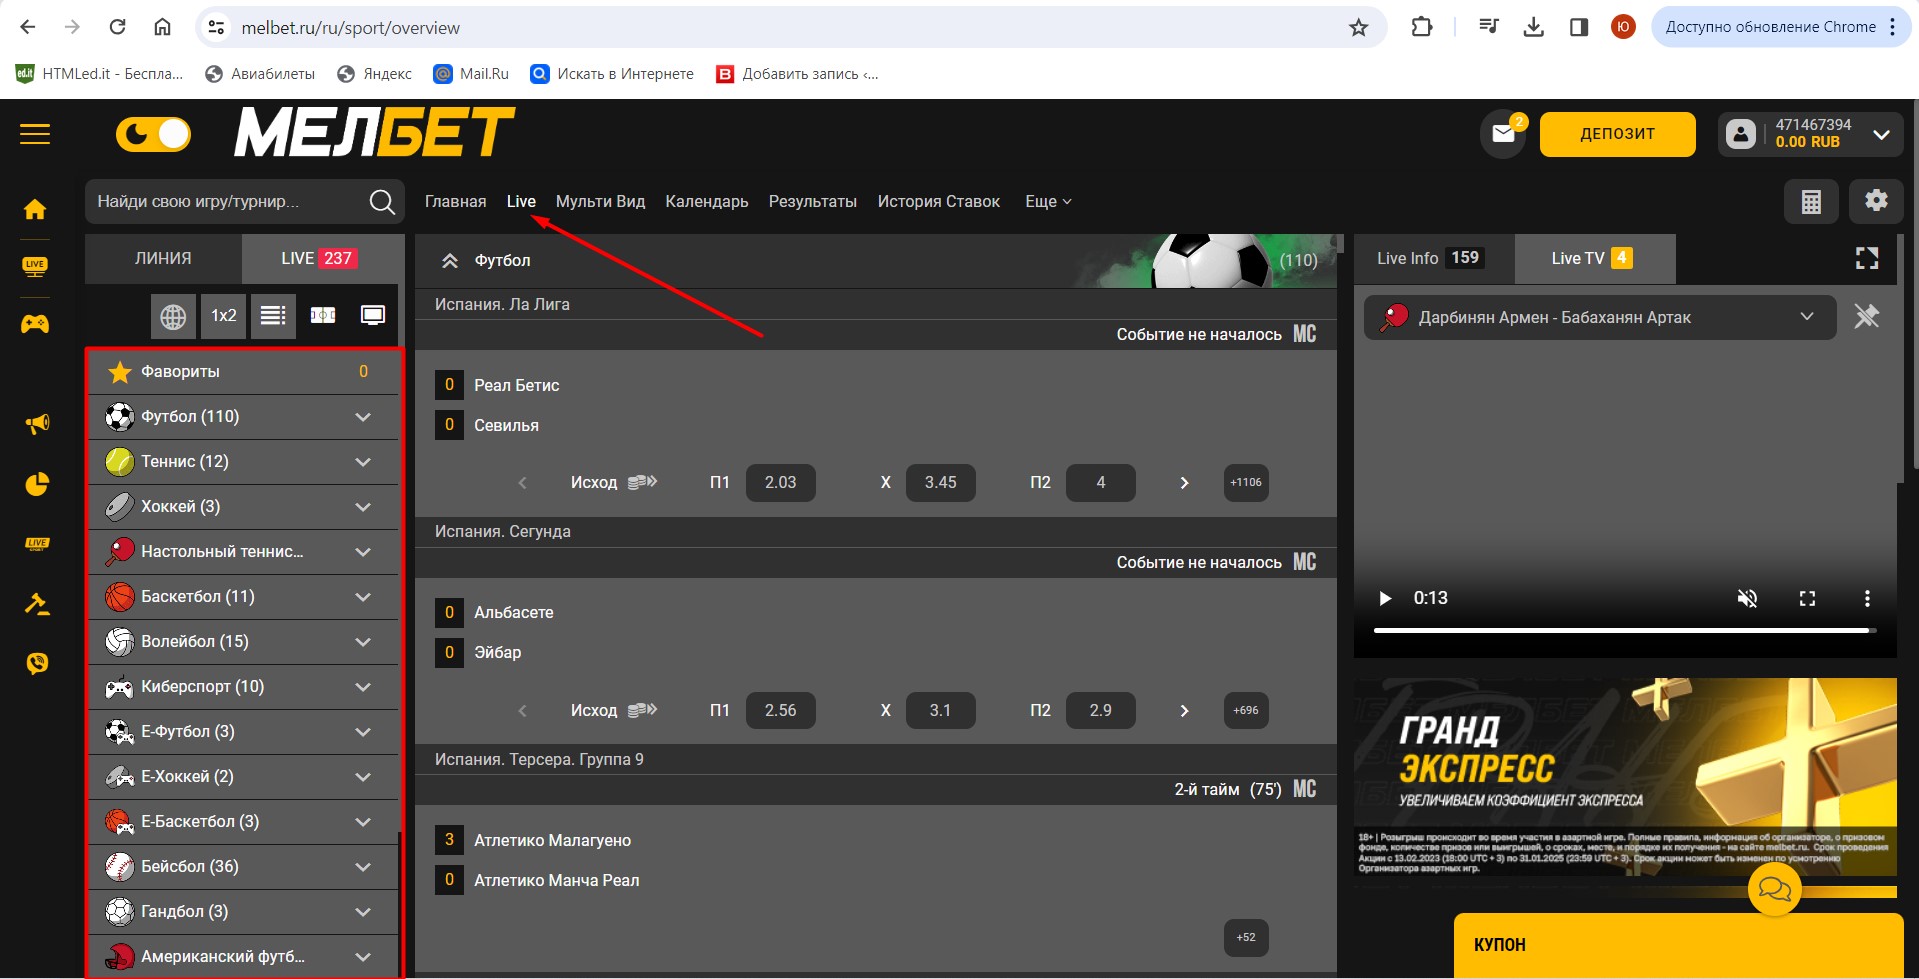Click the ДЕПОЗИТ button

(1617, 134)
